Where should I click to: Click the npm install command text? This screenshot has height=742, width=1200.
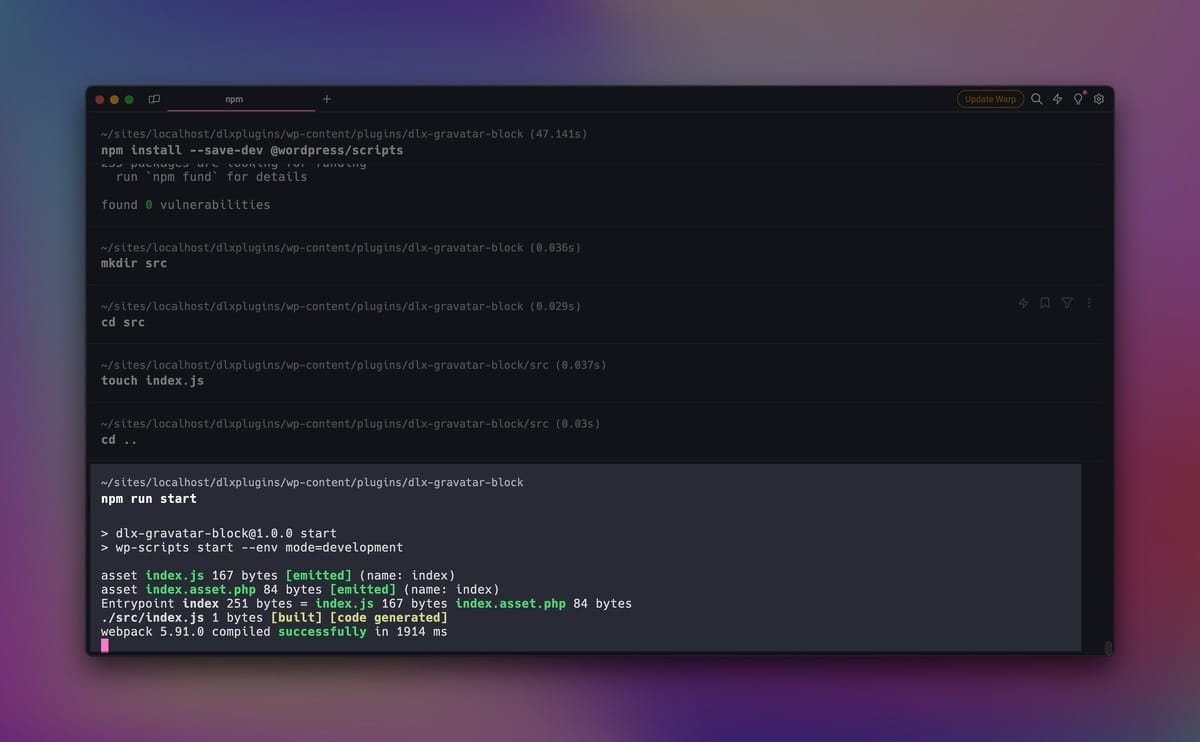252,151
